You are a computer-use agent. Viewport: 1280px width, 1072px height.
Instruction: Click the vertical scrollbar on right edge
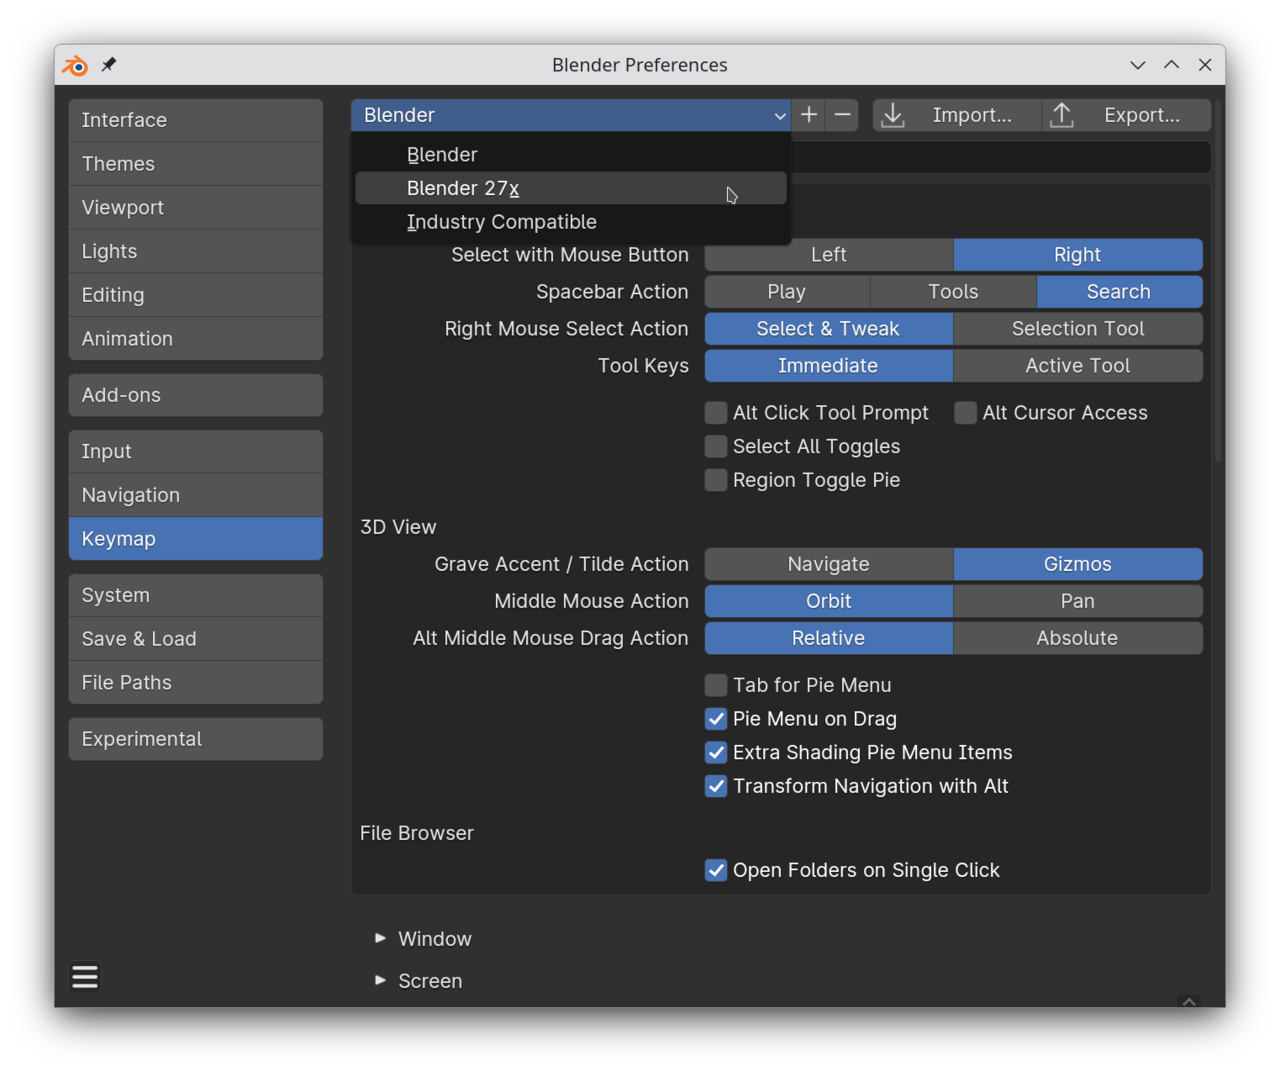[1217, 320]
